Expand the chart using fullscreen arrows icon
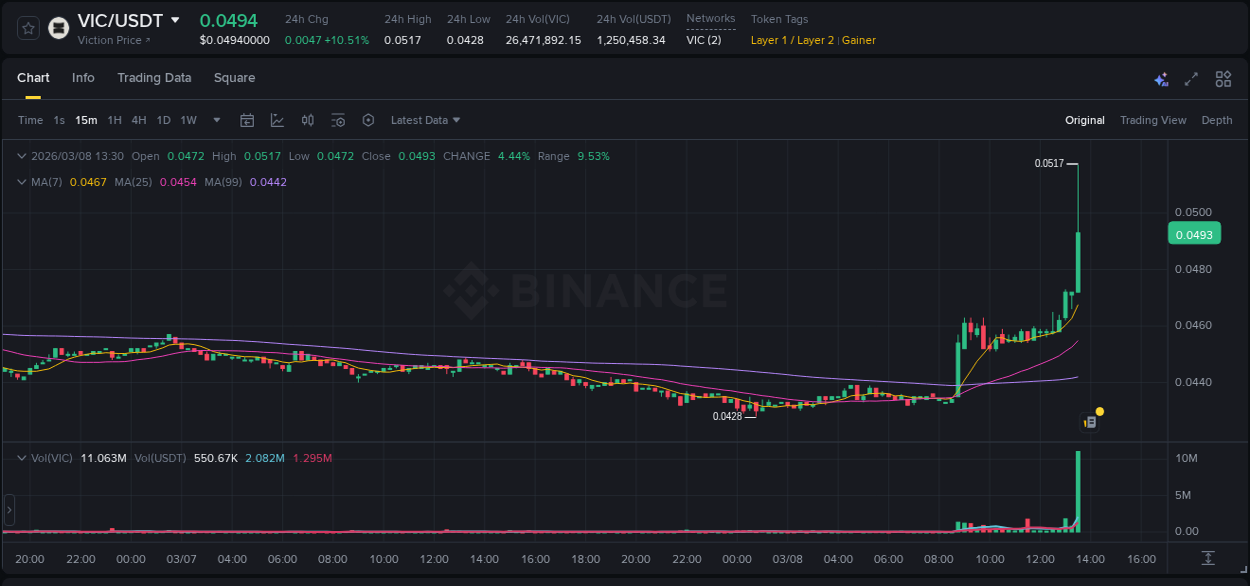This screenshot has height=586, width=1250. (x=1191, y=78)
